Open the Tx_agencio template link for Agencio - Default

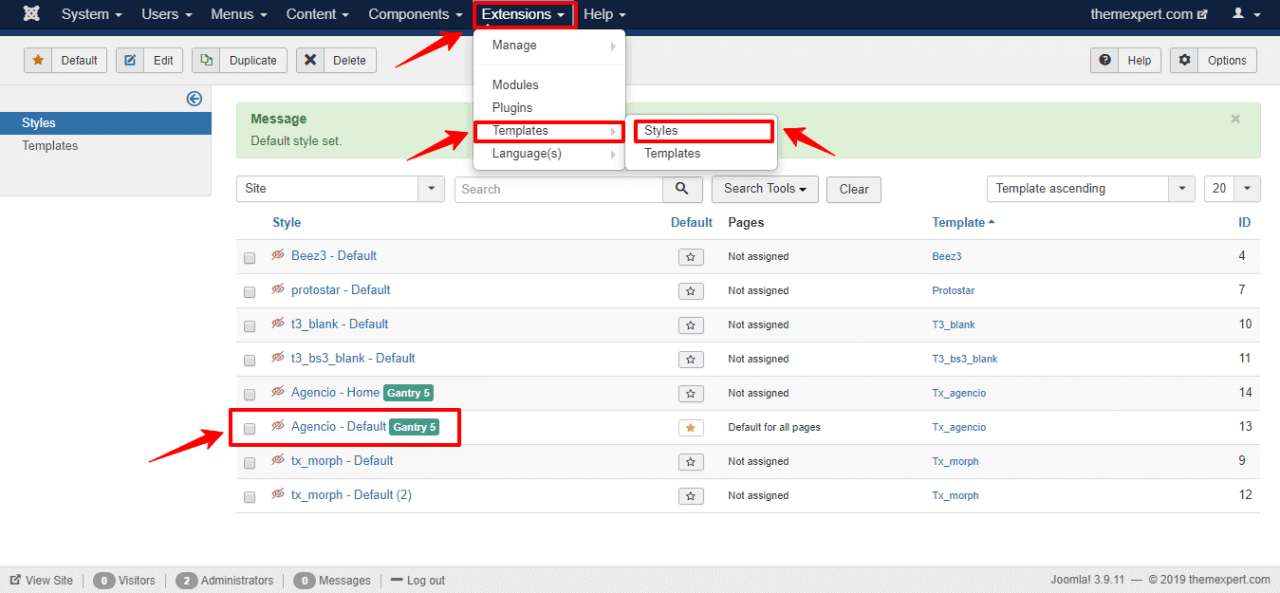(x=959, y=427)
